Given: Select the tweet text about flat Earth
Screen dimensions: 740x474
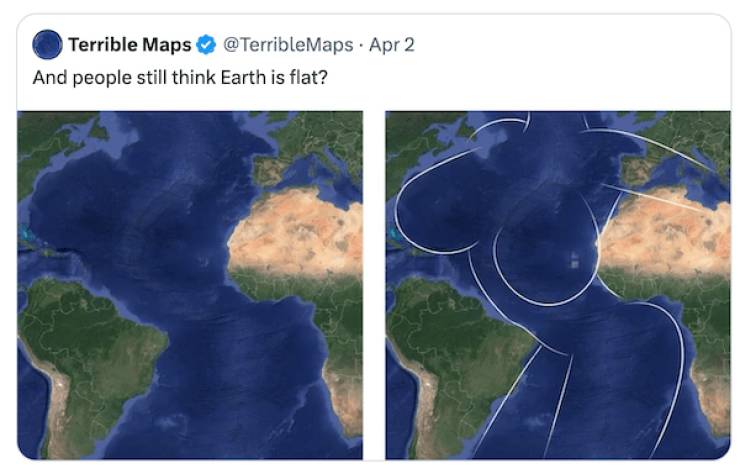Looking at the screenshot, I should (x=181, y=77).
